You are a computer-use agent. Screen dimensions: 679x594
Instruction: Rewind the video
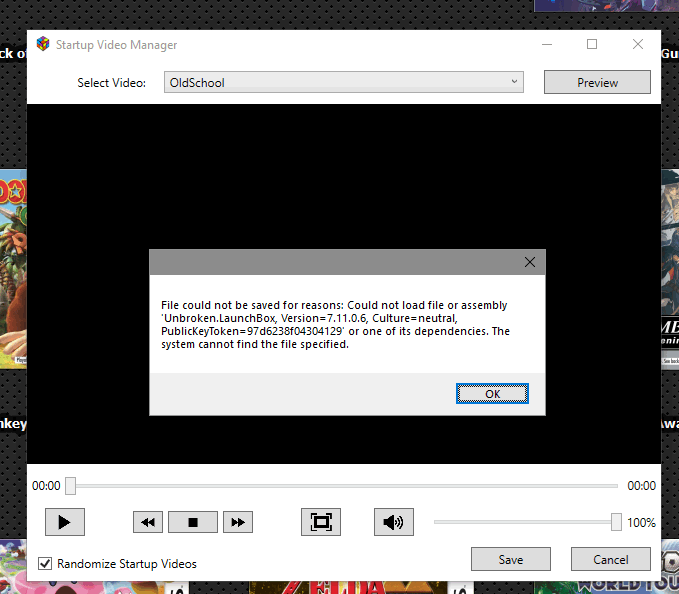pyautogui.click(x=148, y=522)
